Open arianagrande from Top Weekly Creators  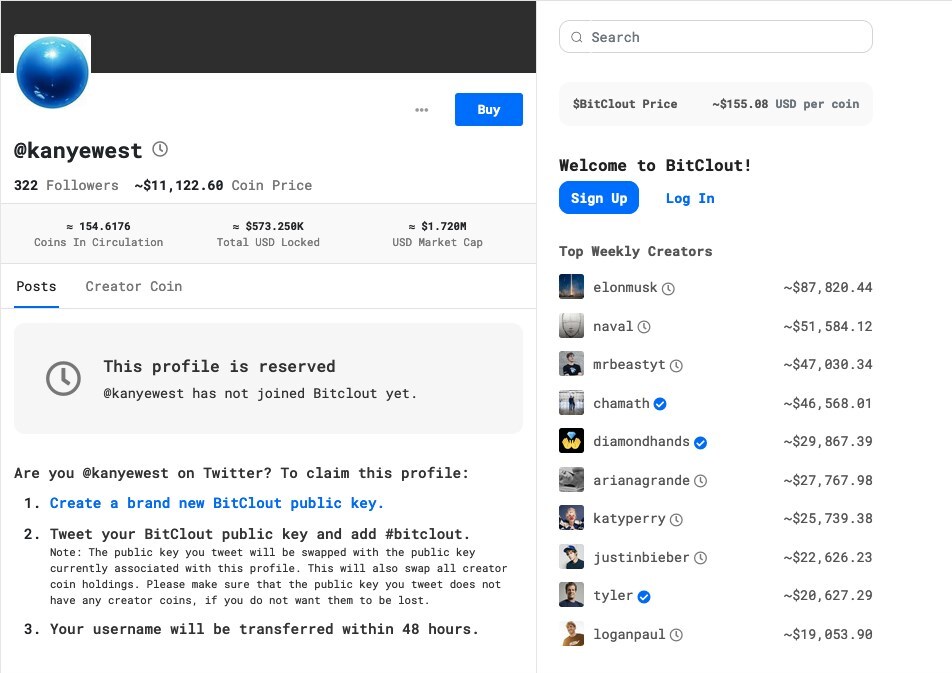point(641,480)
